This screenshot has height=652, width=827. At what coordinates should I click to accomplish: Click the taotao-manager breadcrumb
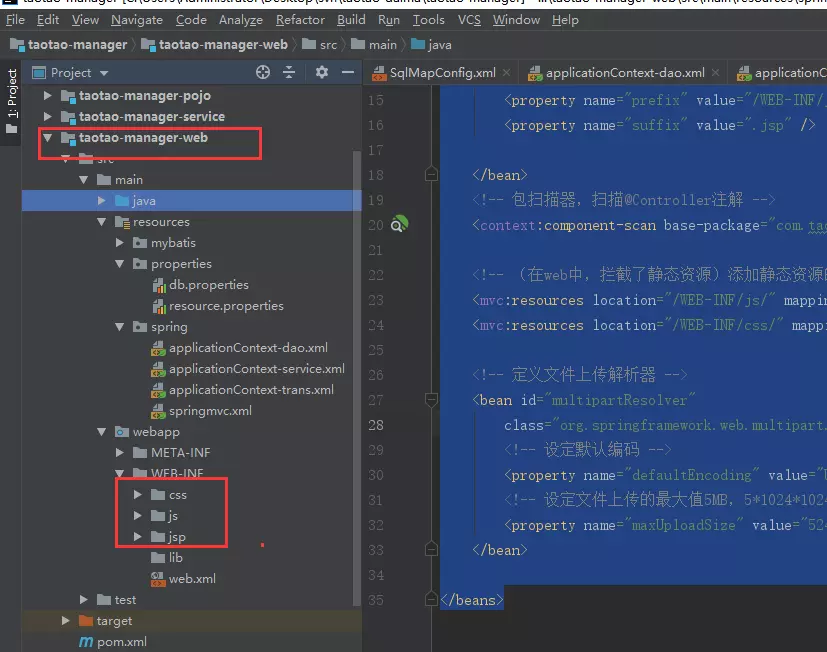tap(69, 45)
